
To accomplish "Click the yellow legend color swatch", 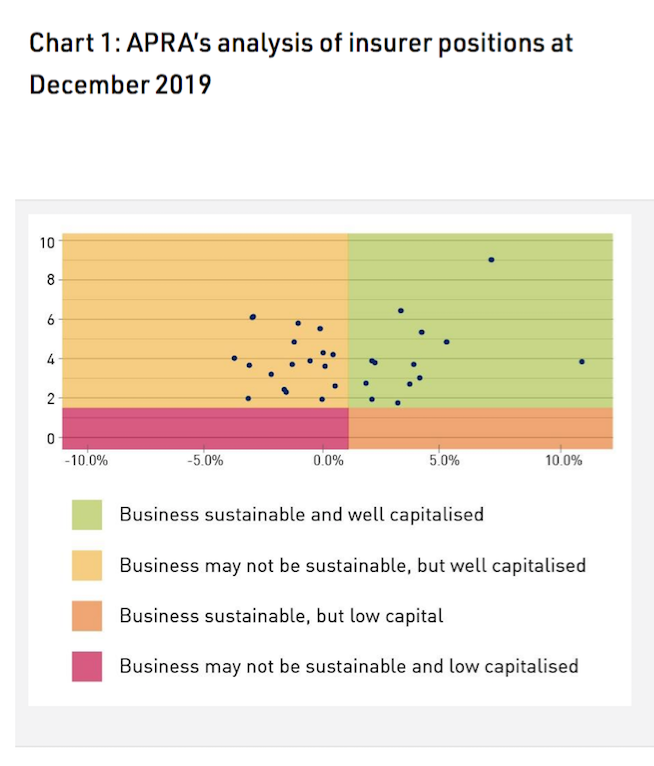I will pyautogui.click(x=87, y=565).
